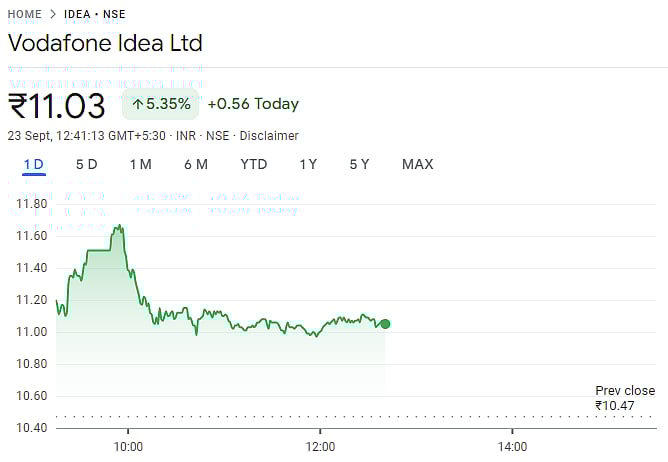The height and width of the screenshot is (462, 668).
Task: Show the MAX chart range
Action: [x=418, y=164]
